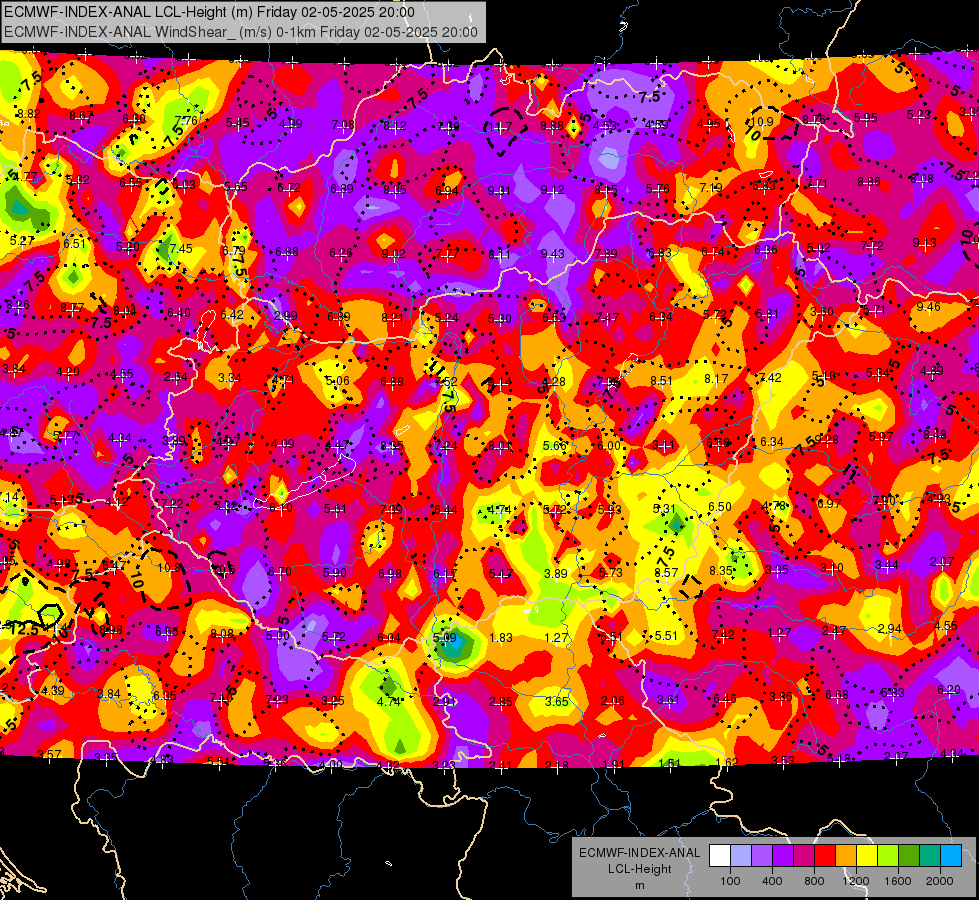This screenshot has width=979, height=900.
Task: Click the wind shear value 5.31
Action: coord(664,509)
